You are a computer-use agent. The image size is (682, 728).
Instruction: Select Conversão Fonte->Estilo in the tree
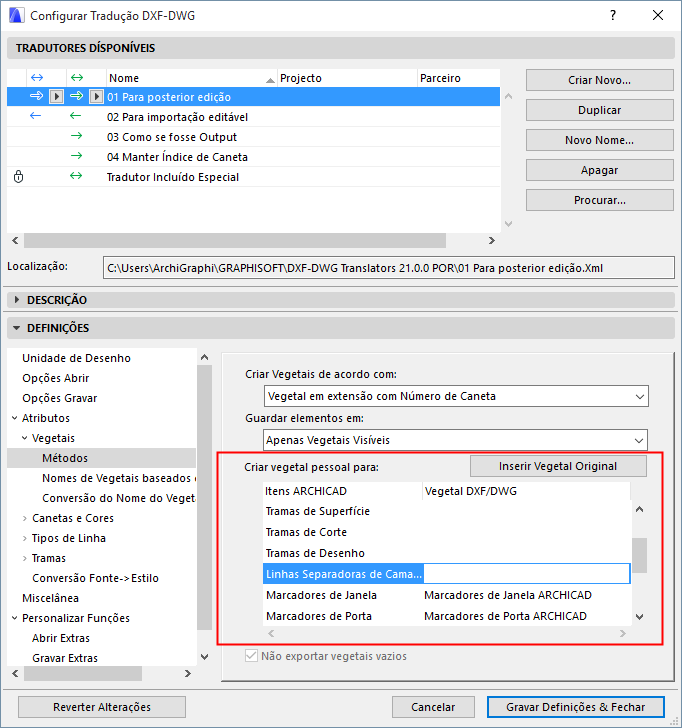pyautogui.click(x=95, y=578)
